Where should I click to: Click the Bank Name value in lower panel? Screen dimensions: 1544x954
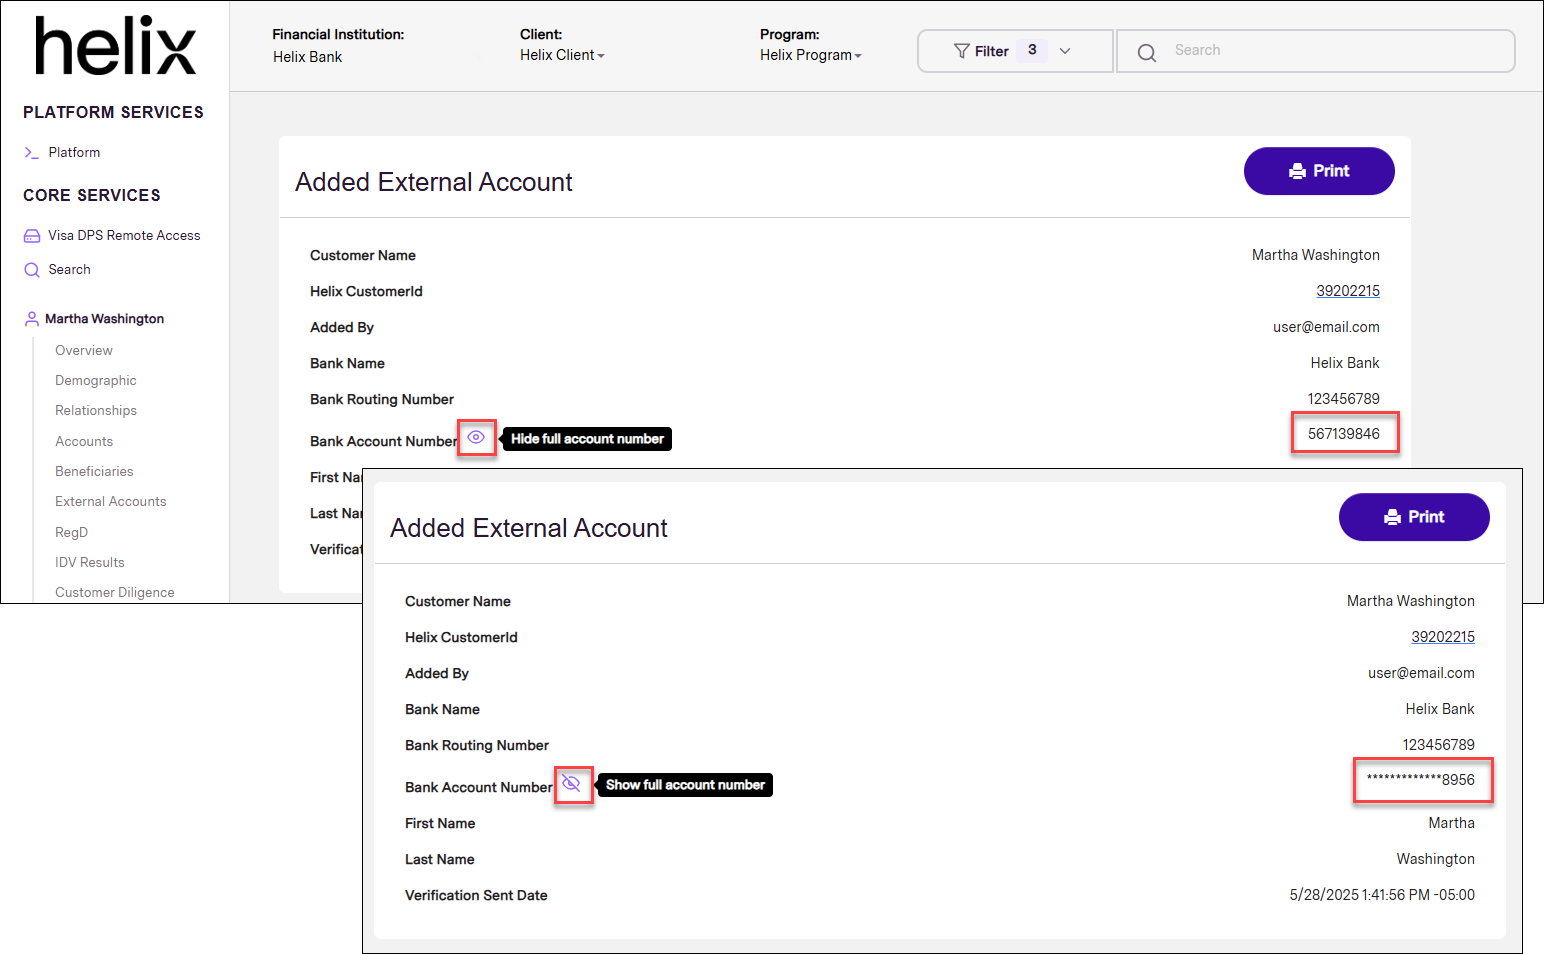[1440, 709]
